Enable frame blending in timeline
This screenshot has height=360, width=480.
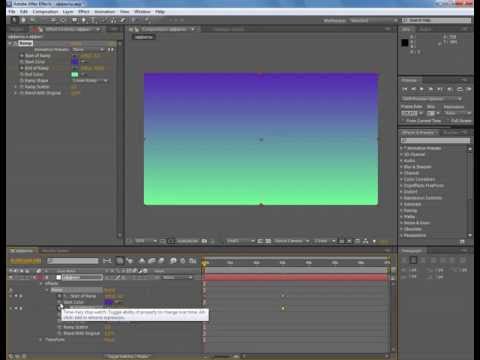coord(152,261)
